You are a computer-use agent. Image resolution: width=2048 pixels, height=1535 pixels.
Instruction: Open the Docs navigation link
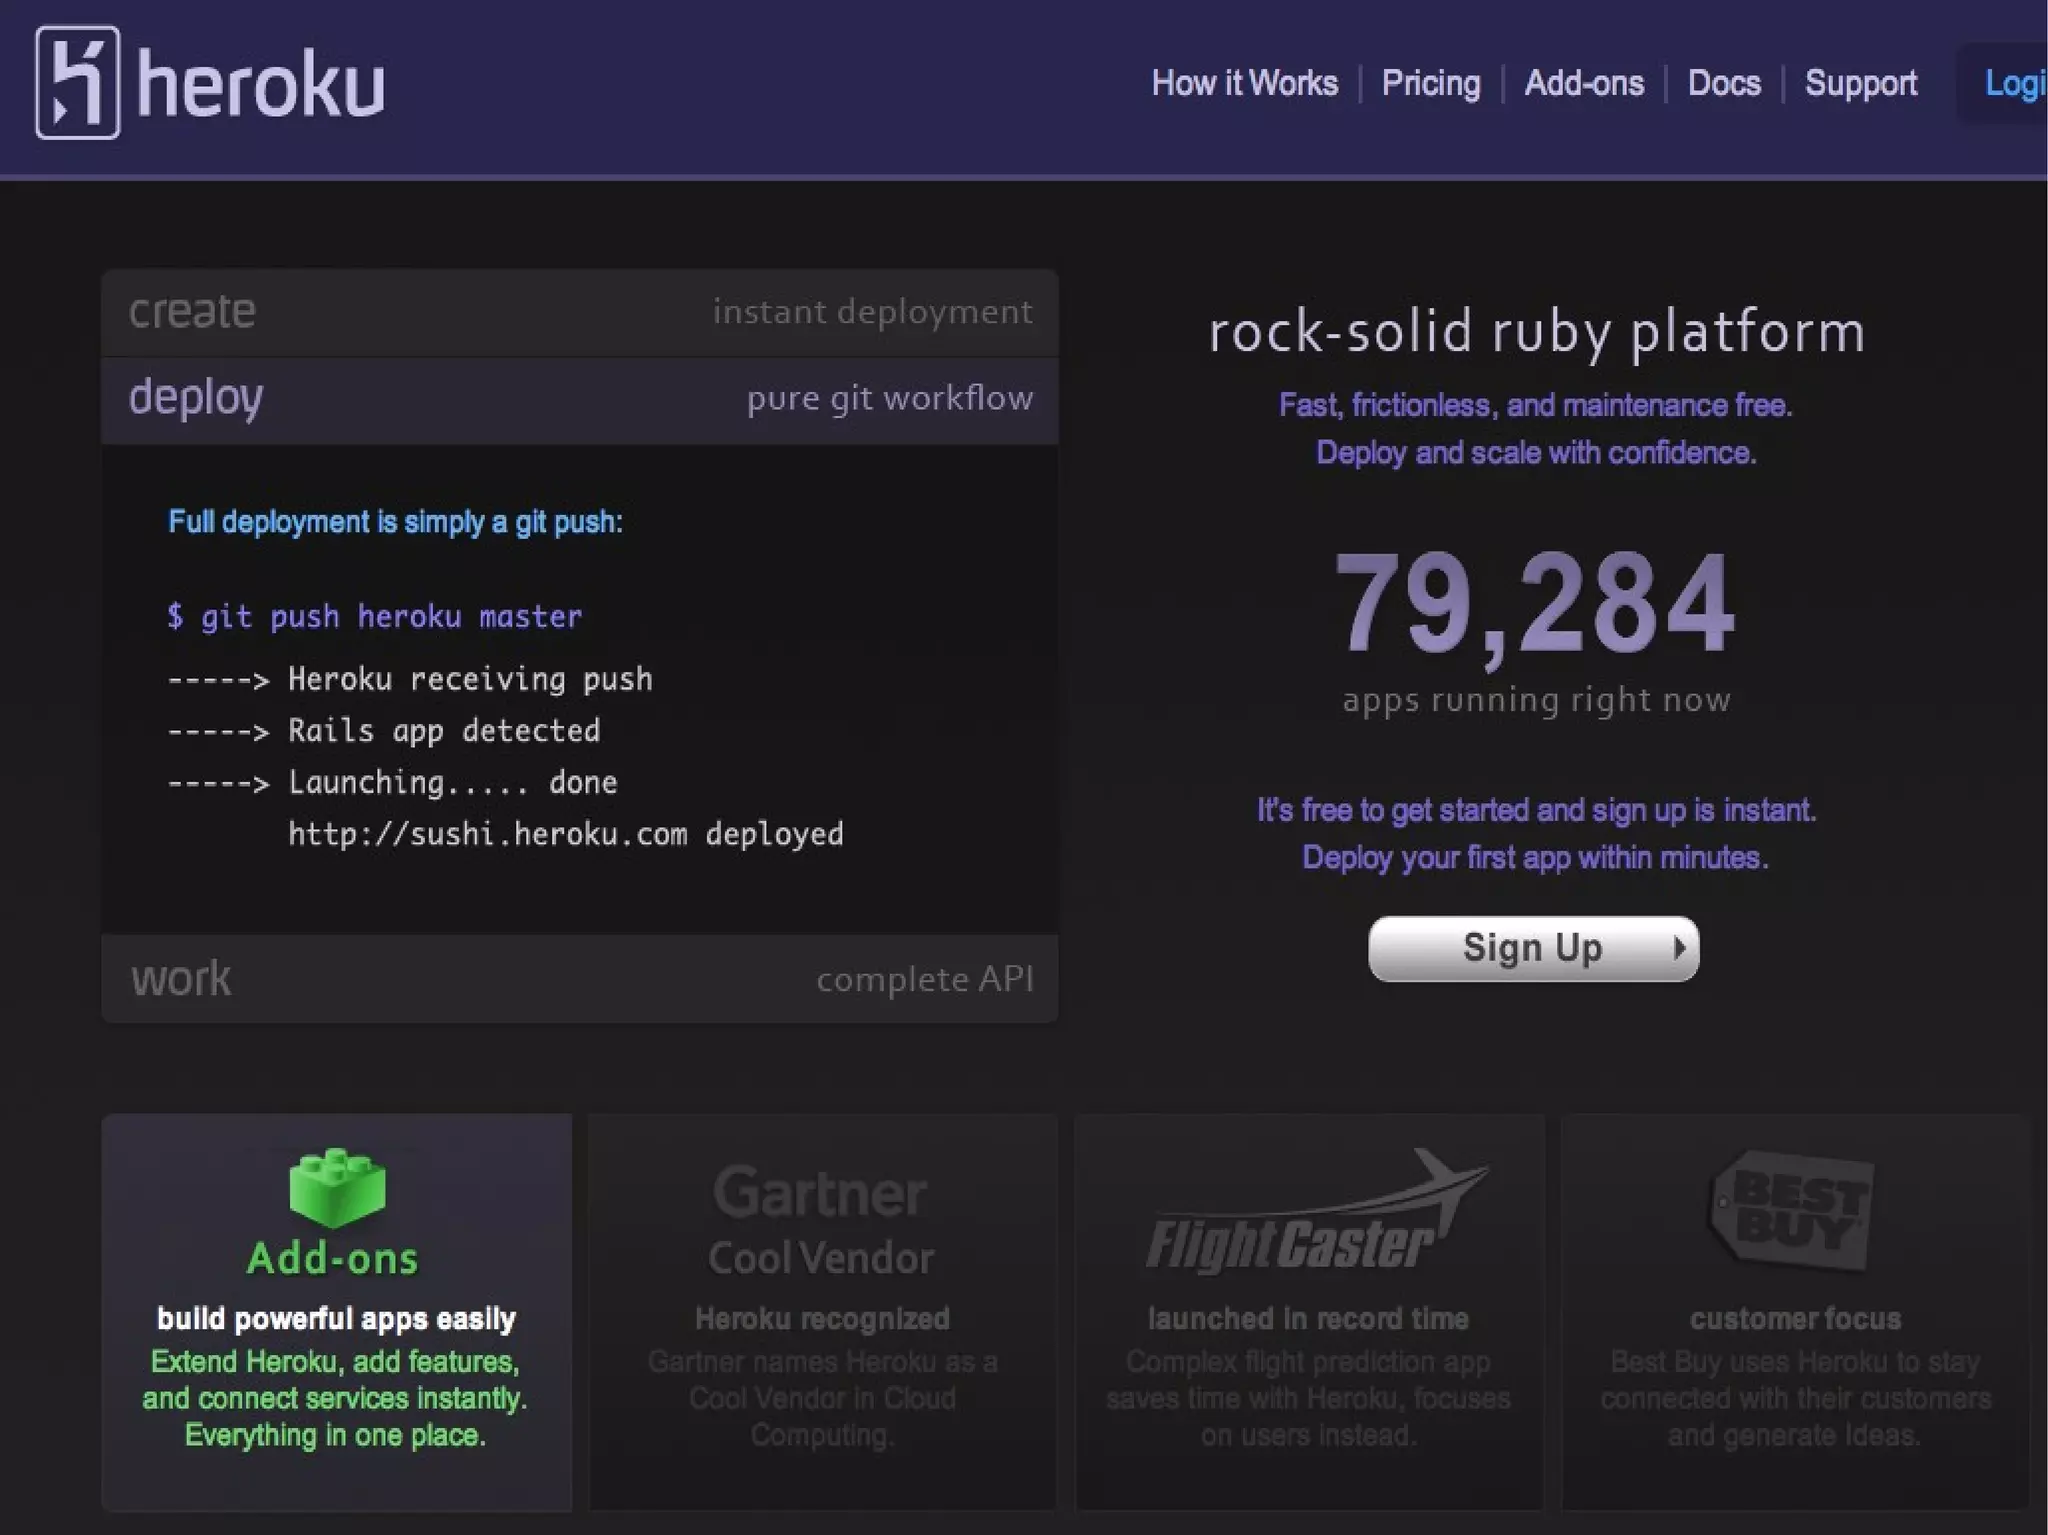[x=1723, y=83]
